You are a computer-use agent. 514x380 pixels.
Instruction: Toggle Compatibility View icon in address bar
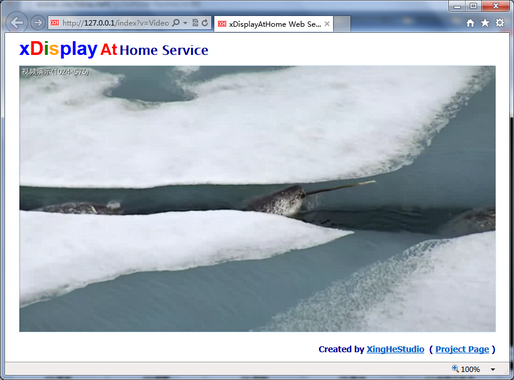[195, 23]
